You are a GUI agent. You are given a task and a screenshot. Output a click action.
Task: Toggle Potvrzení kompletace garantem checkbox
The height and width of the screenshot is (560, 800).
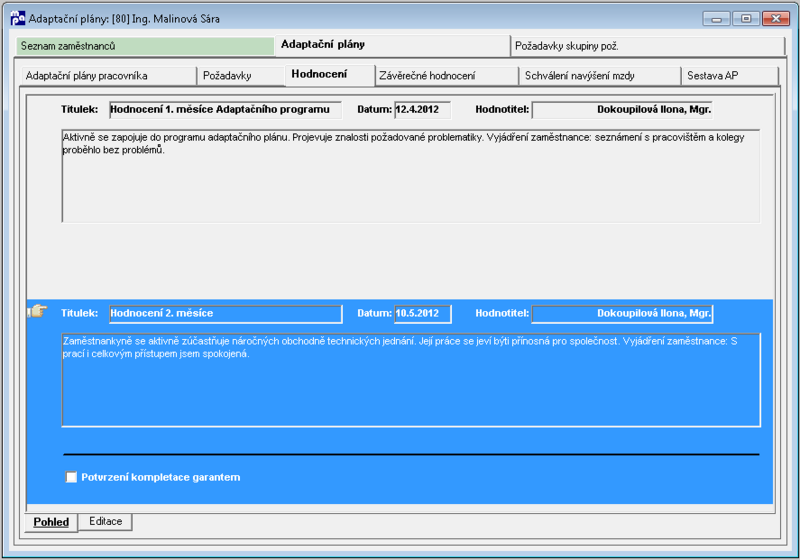click(71, 477)
